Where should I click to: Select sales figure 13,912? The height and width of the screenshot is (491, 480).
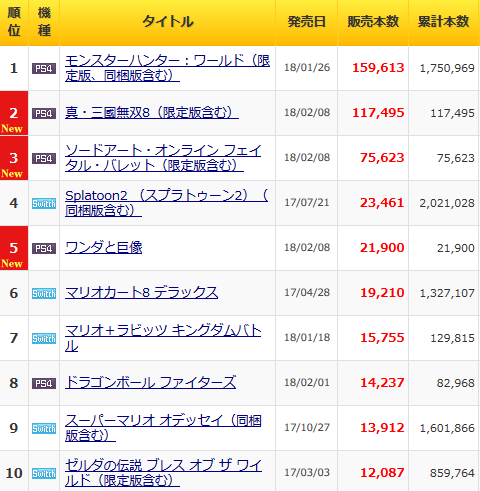tap(382, 428)
